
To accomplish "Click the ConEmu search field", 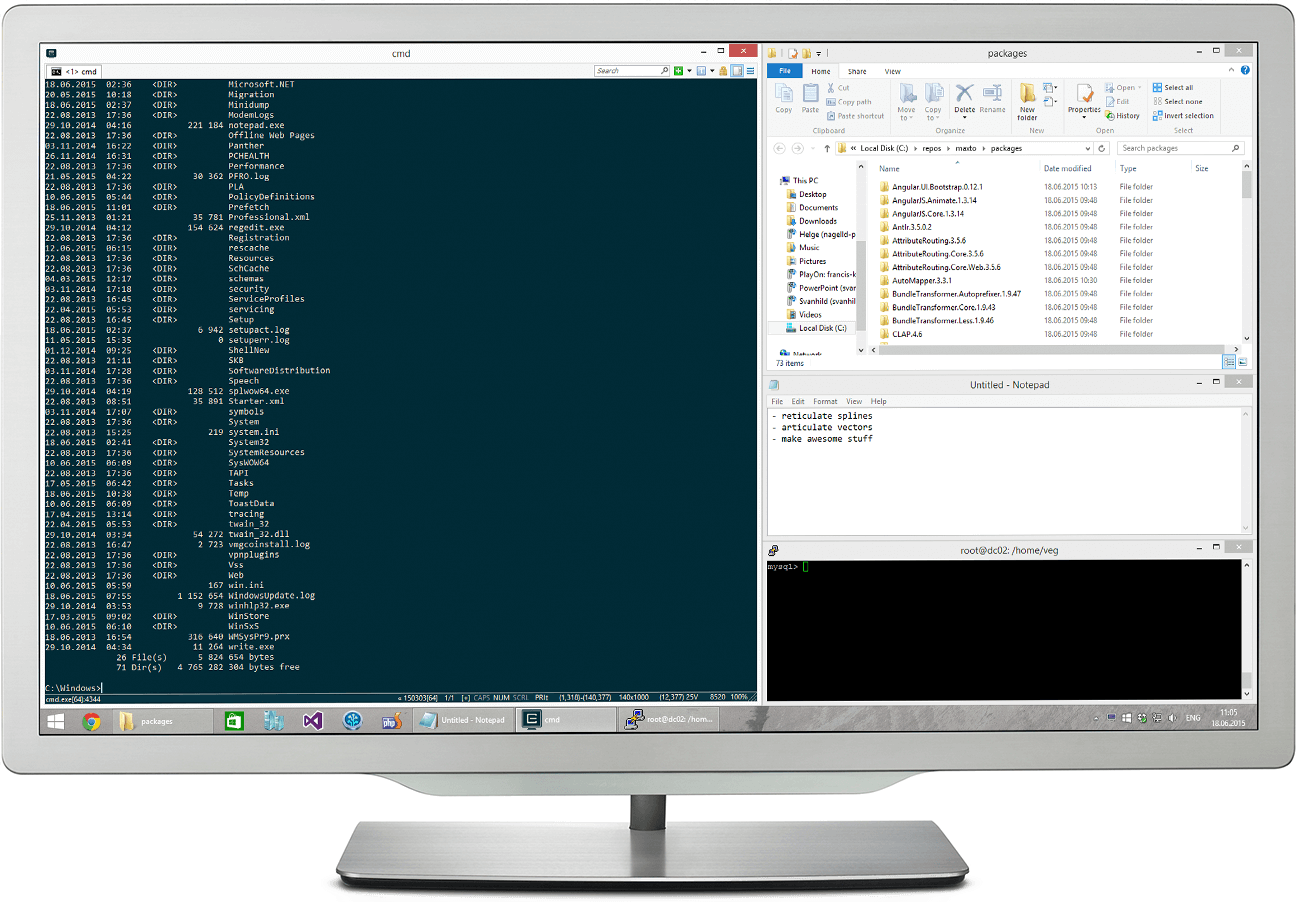I will point(632,71).
